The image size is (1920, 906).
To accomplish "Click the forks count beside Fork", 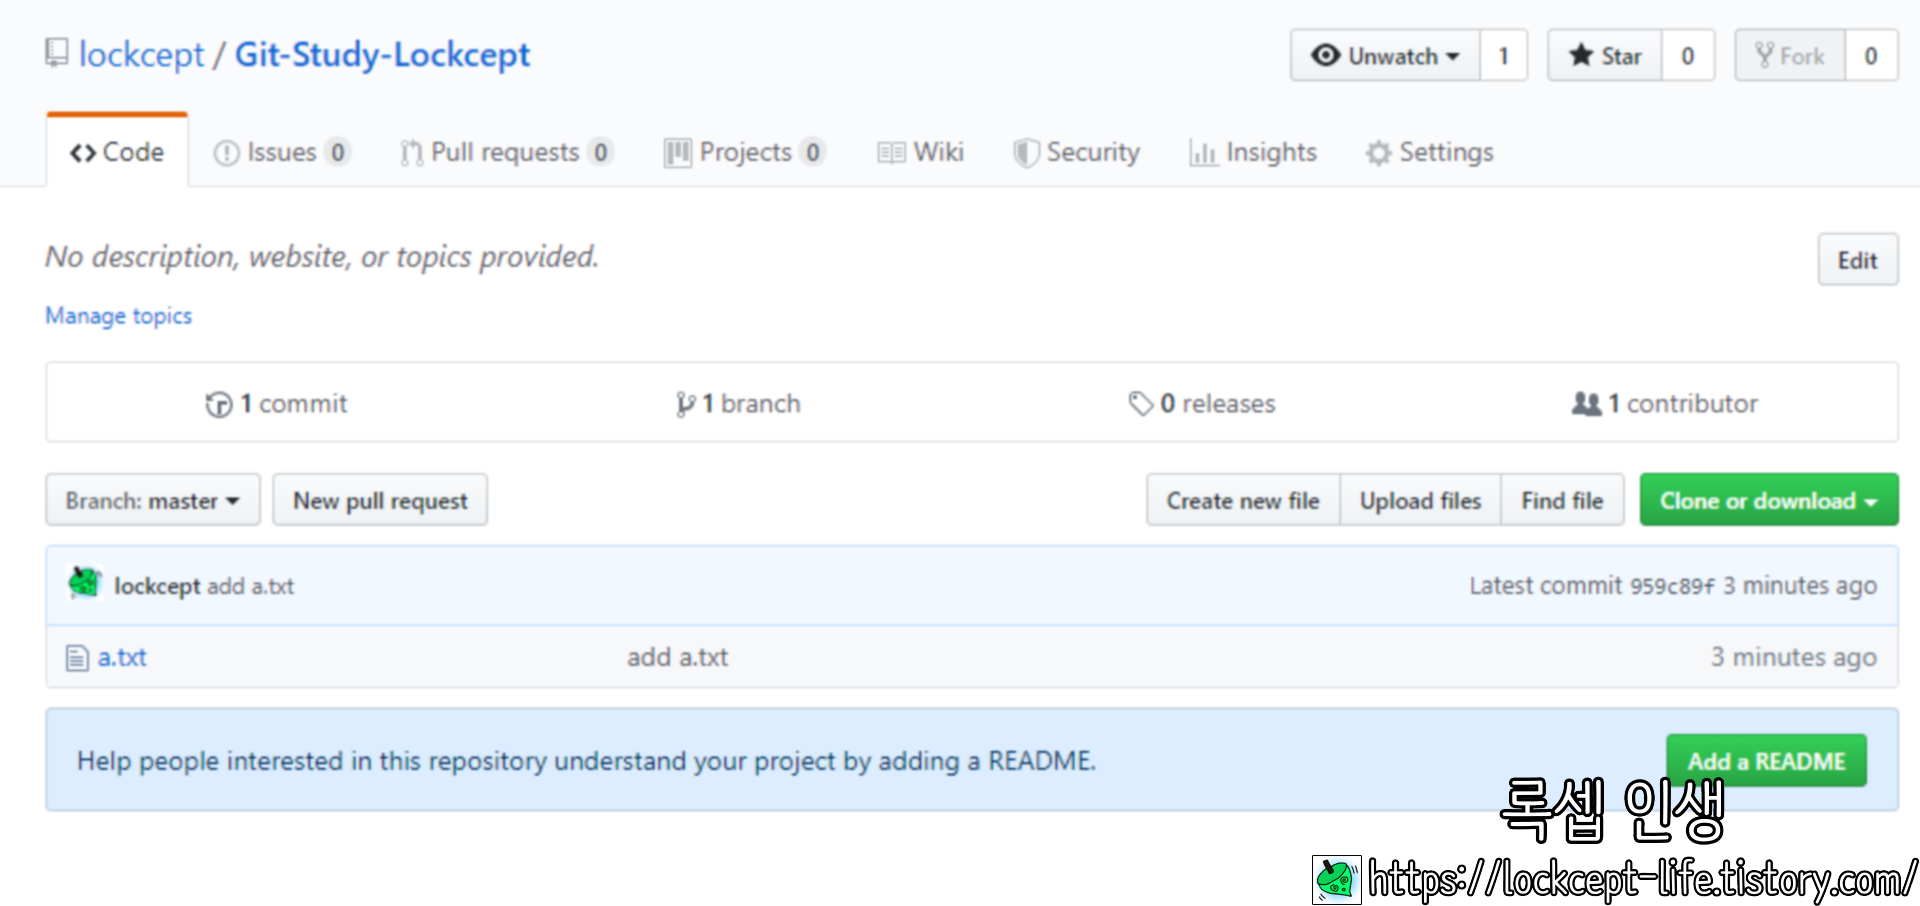I will (x=1871, y=56).
